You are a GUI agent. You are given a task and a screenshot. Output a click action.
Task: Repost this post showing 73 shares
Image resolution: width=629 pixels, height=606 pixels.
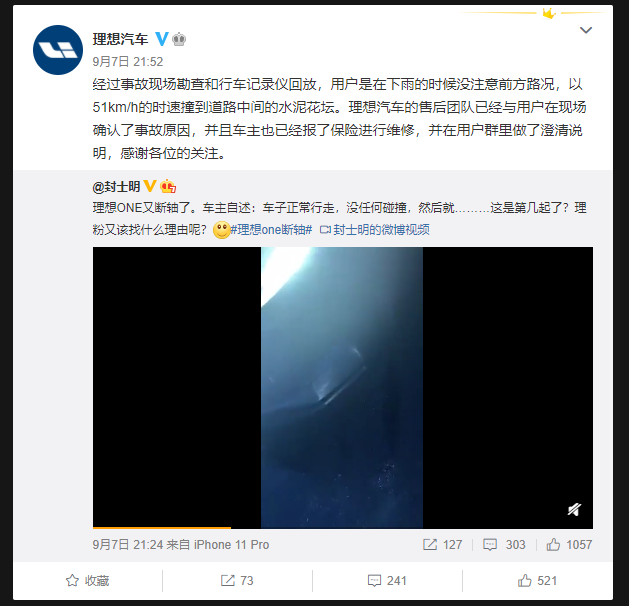click(x=237, y=580)
